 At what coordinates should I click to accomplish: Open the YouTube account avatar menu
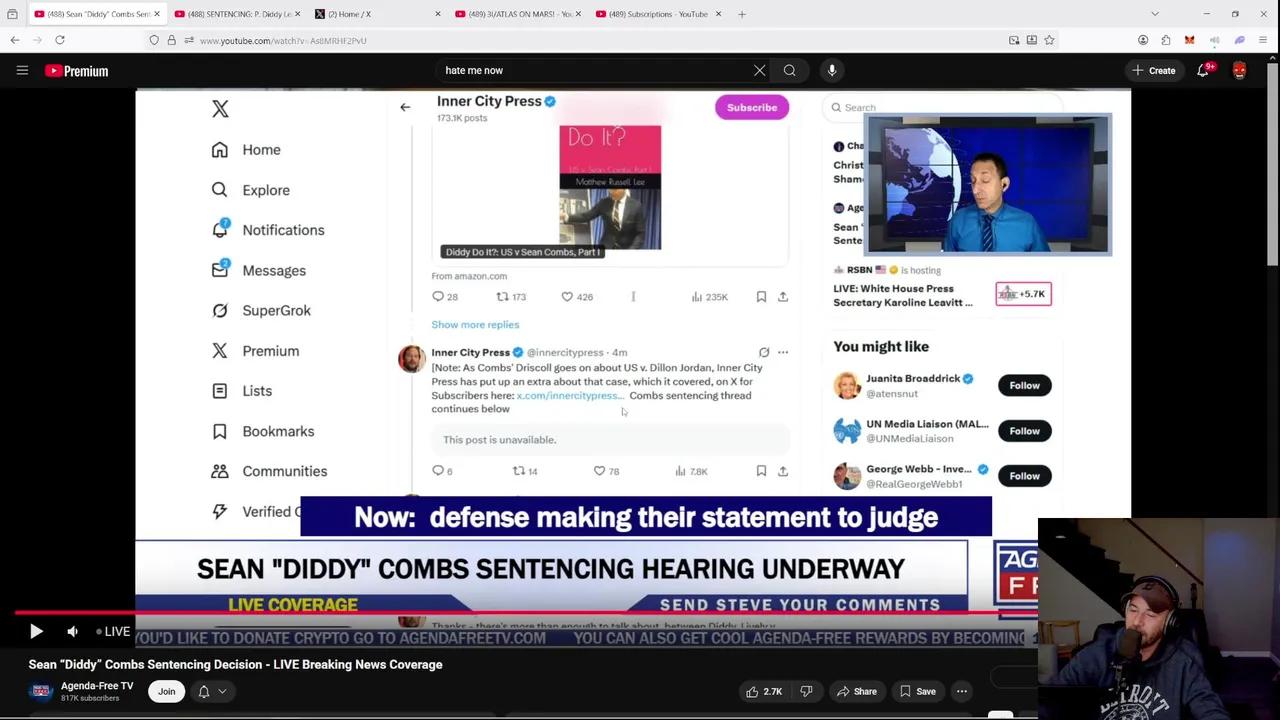click(1240, 70)
